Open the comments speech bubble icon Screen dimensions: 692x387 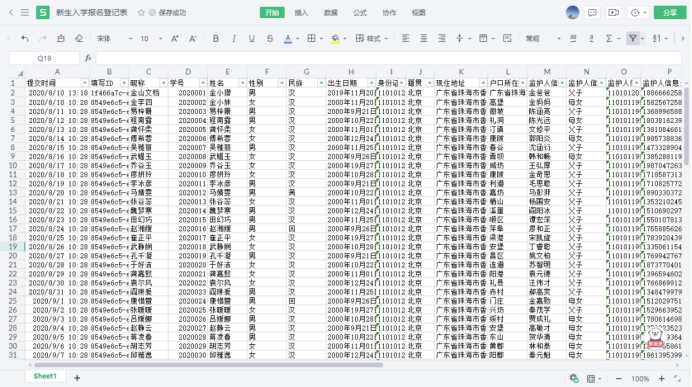point(592,13)
